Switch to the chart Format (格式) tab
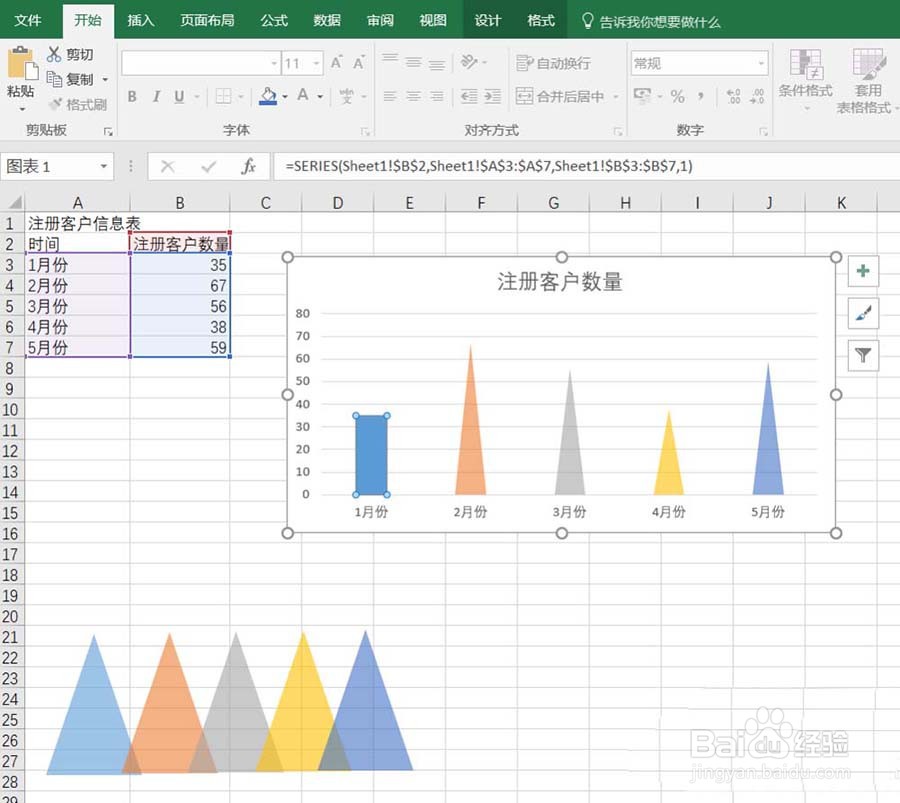Screen dimensions: 900x803 (541, 21)
